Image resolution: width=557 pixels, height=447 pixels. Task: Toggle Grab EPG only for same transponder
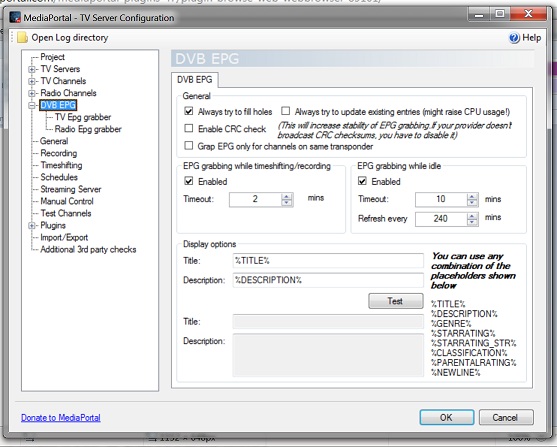coord(189,146)
